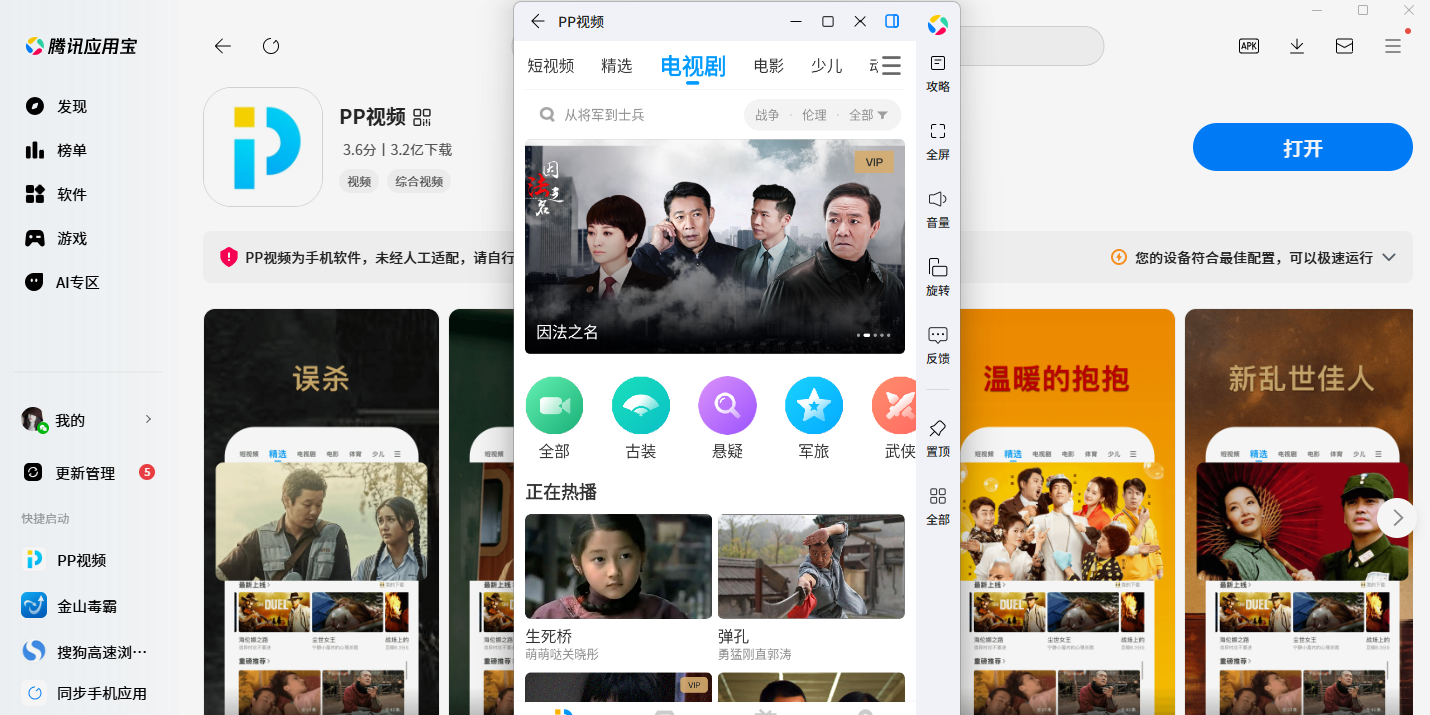
Task: Go back in 腾讯应用宝 window
Action: point(223,46)
